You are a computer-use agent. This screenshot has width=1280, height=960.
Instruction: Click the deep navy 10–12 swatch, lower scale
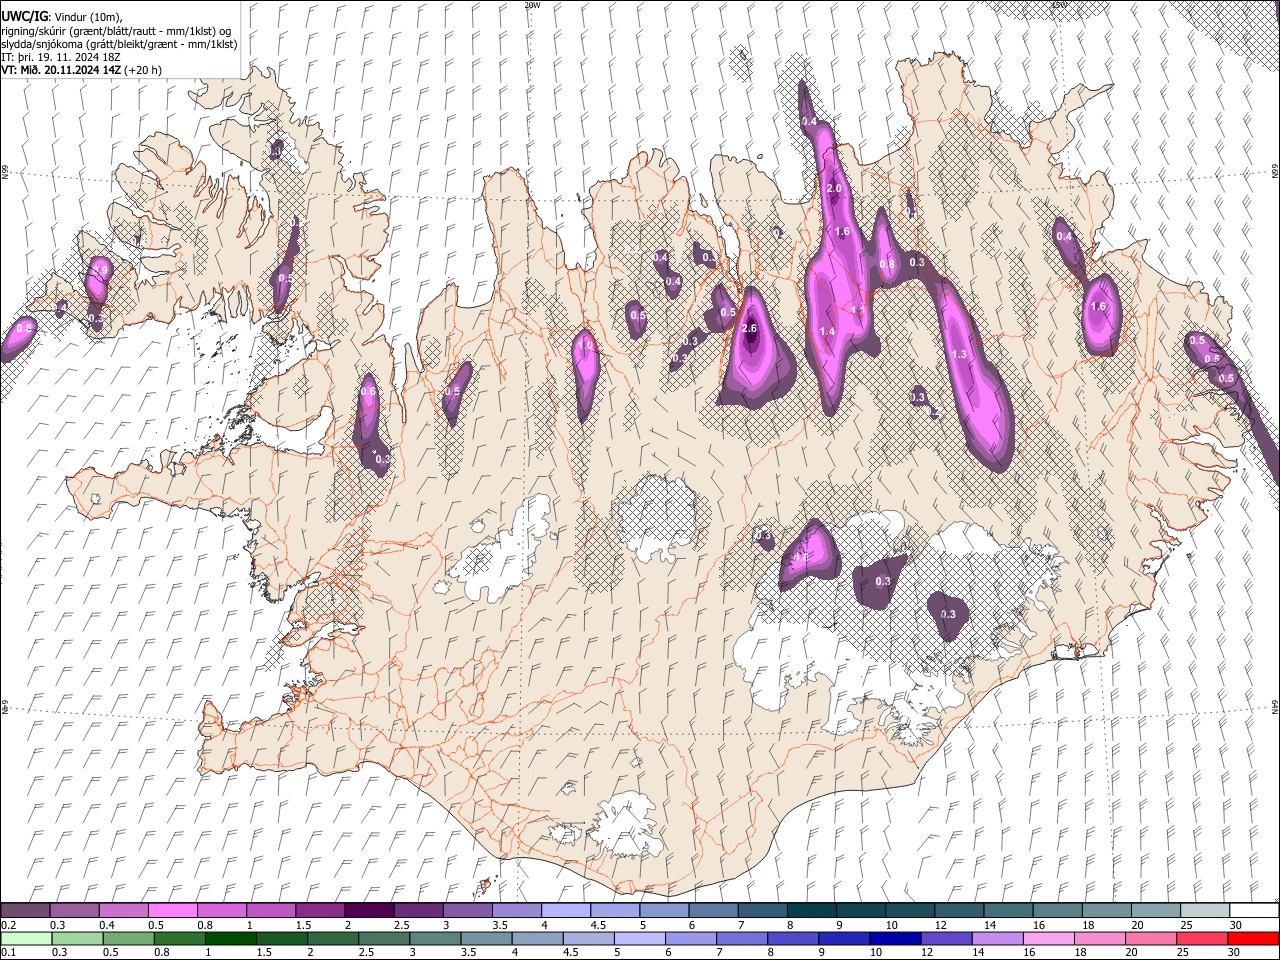click(895, 938)
